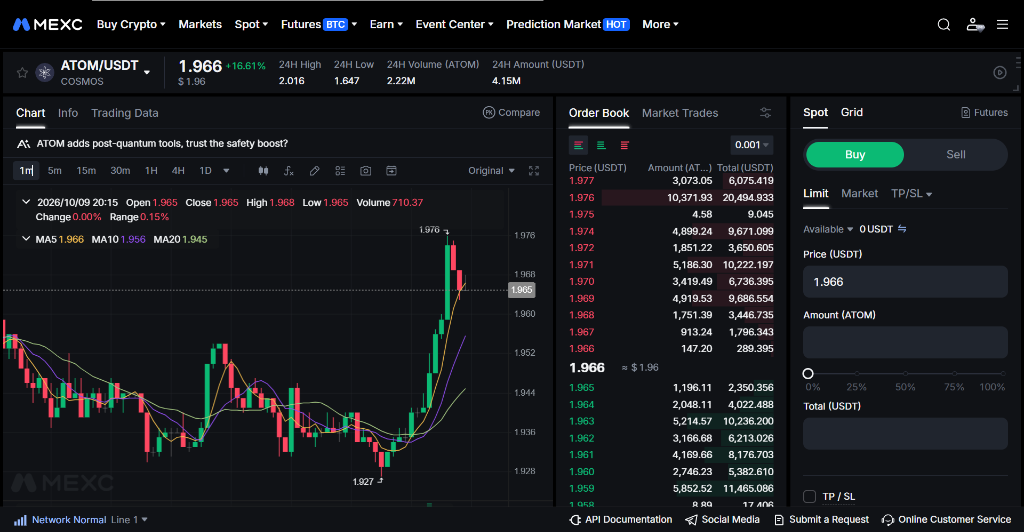Open Futures shortcut in trade panel
Screen dimensions: 1024x532
pyautogui.click(x=984, y=113)
